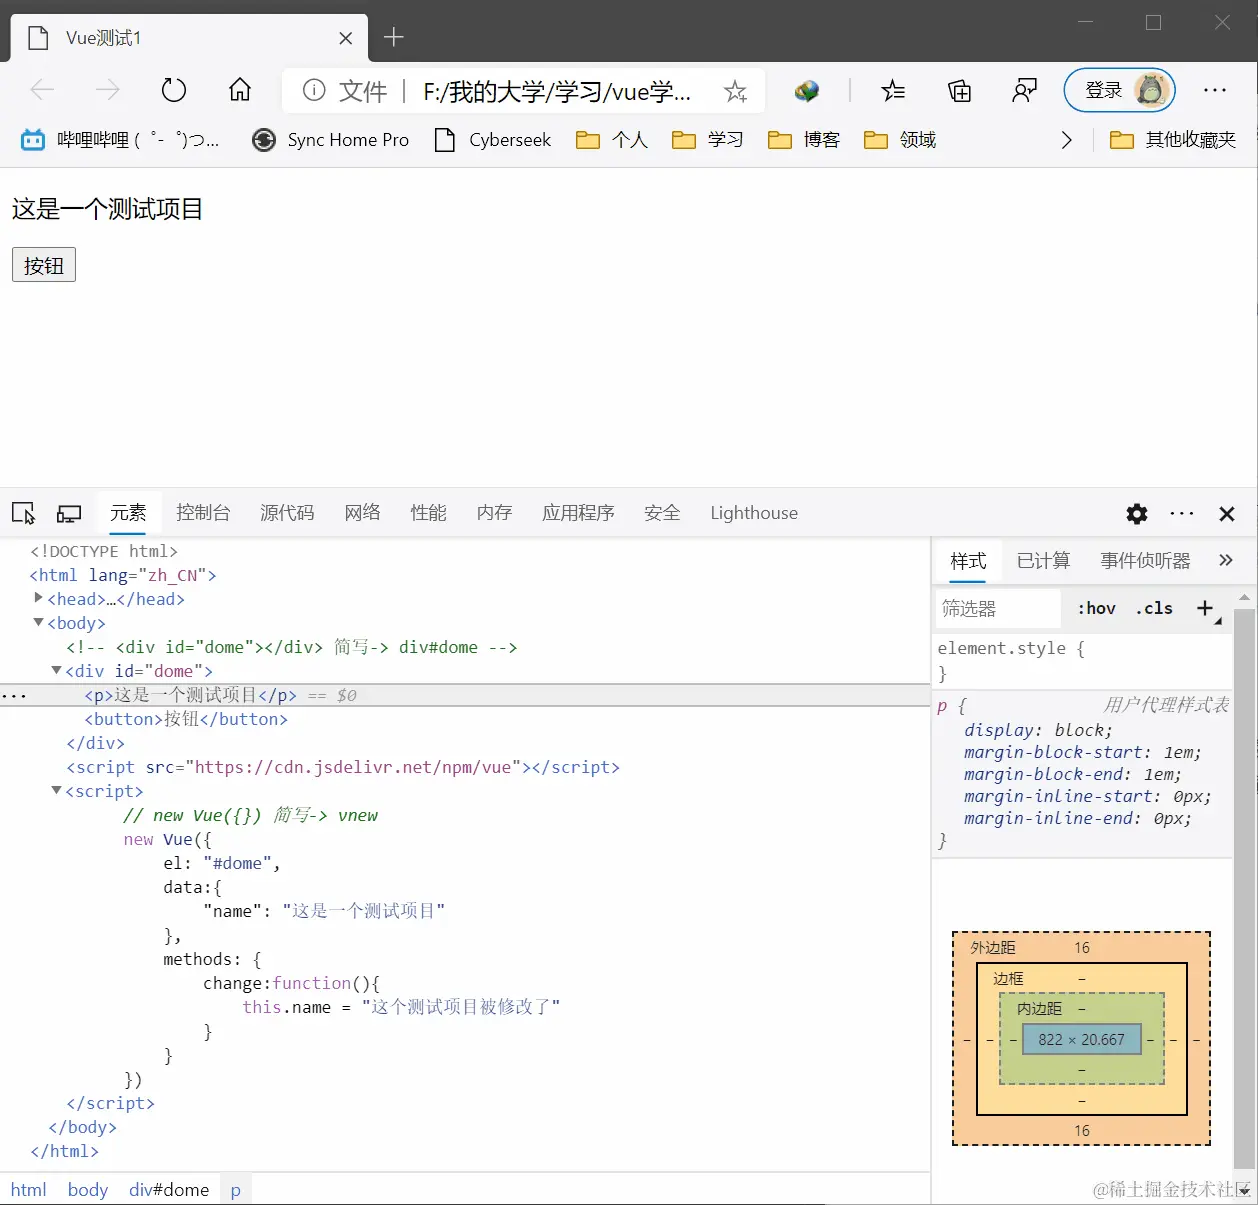Expand the head node in DOM tree

(x=38, y=598)
